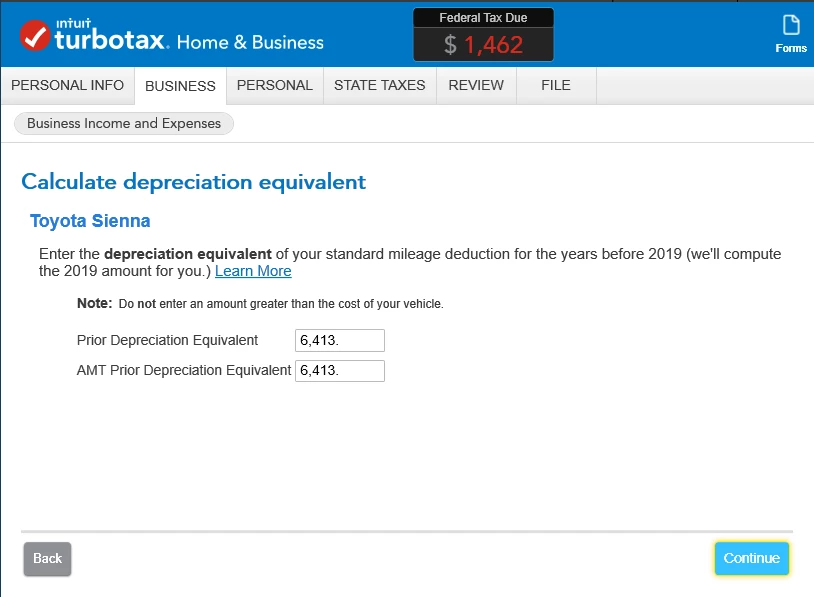Open the Learn More link
This screenshot has height=597, width=814.
(253, 271)
